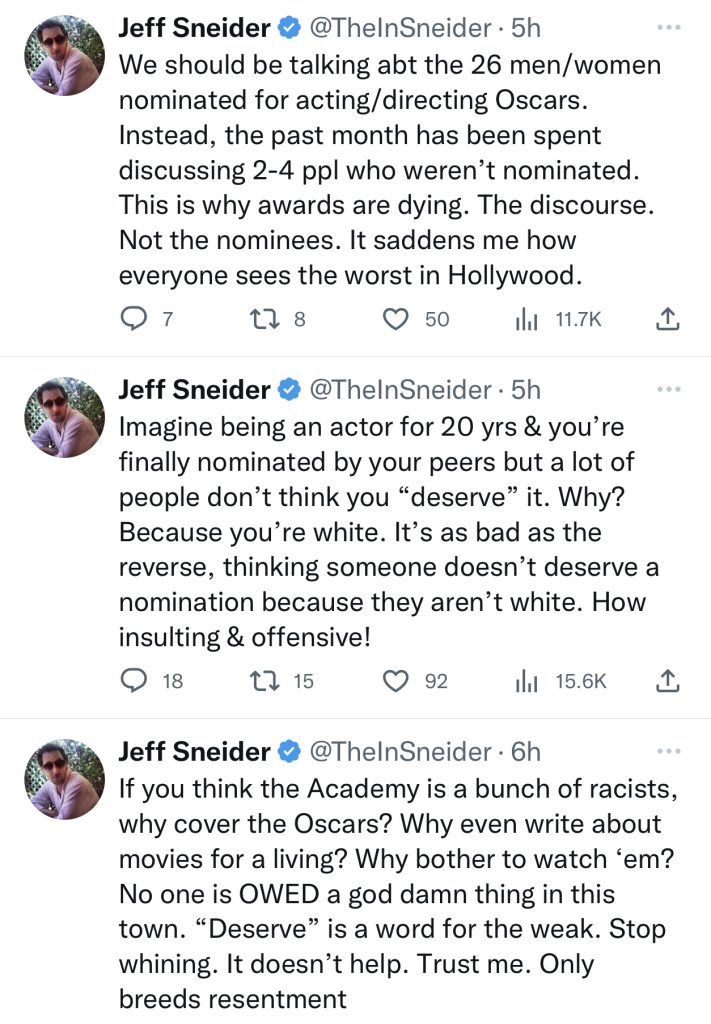Screen dimensions: 711x1024
Task: Open more options on the second tweet
Action: tap(667, 389)
